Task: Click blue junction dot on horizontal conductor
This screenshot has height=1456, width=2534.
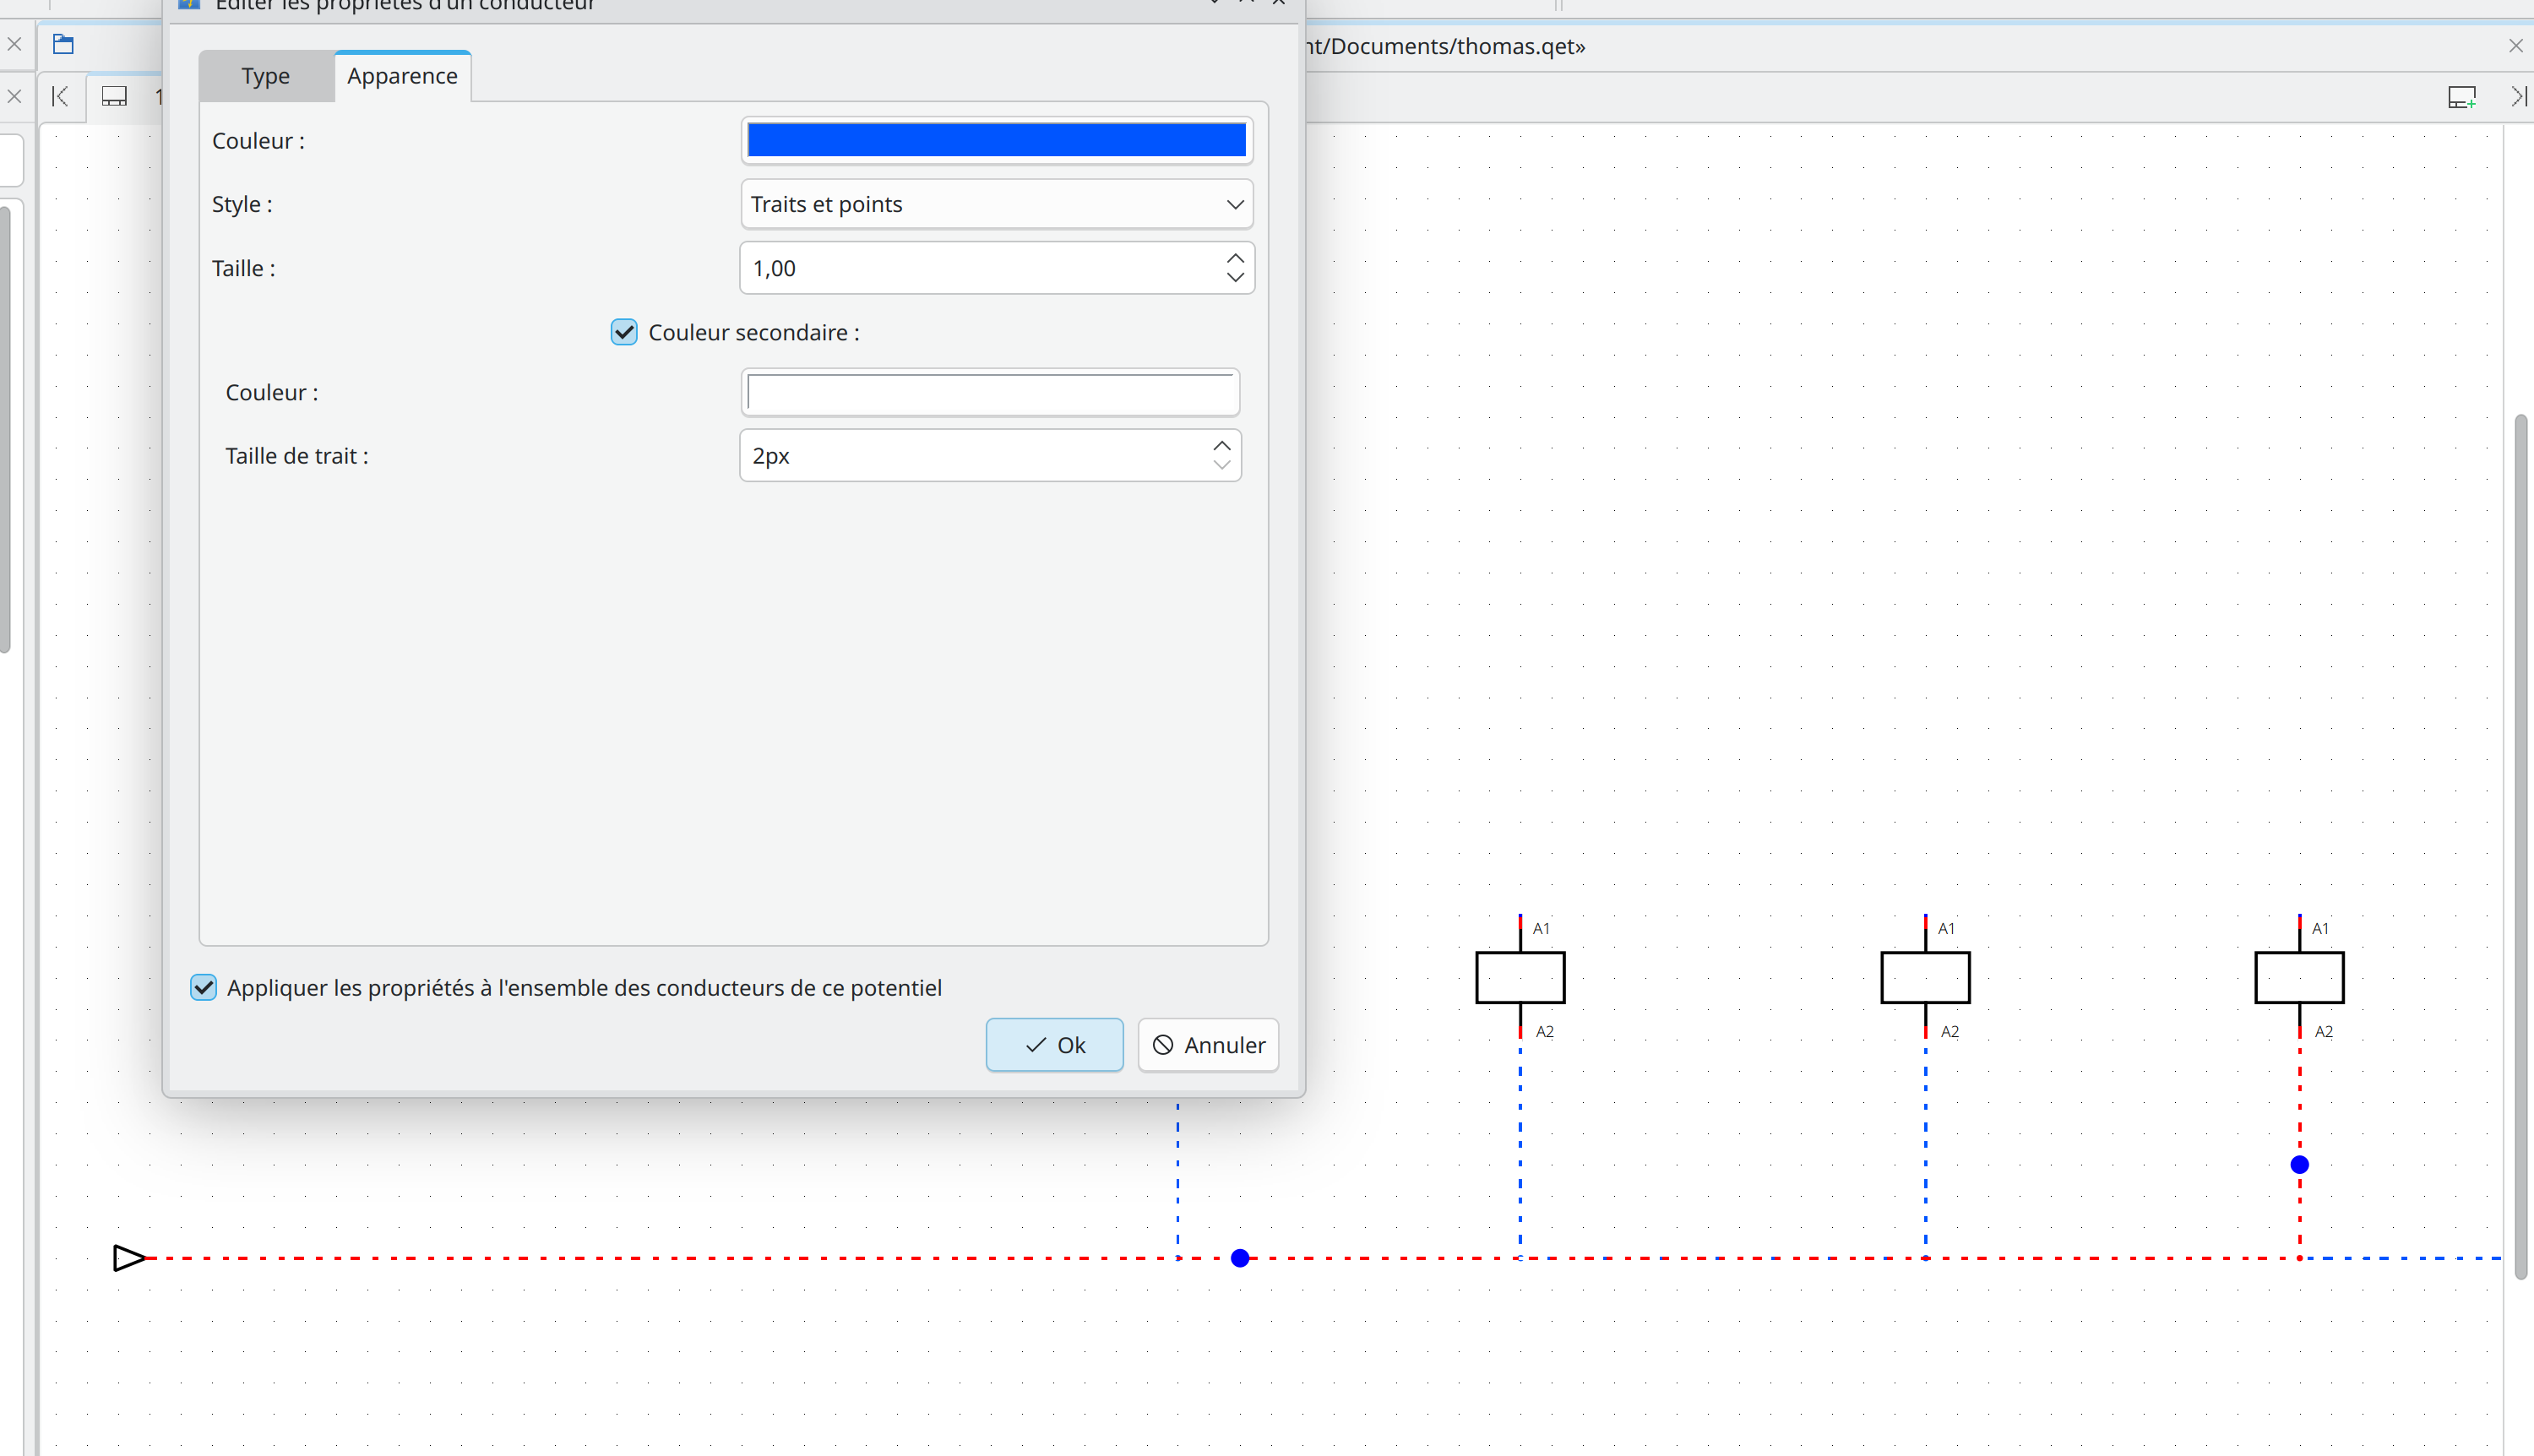Action: tap(1240, 1258)
